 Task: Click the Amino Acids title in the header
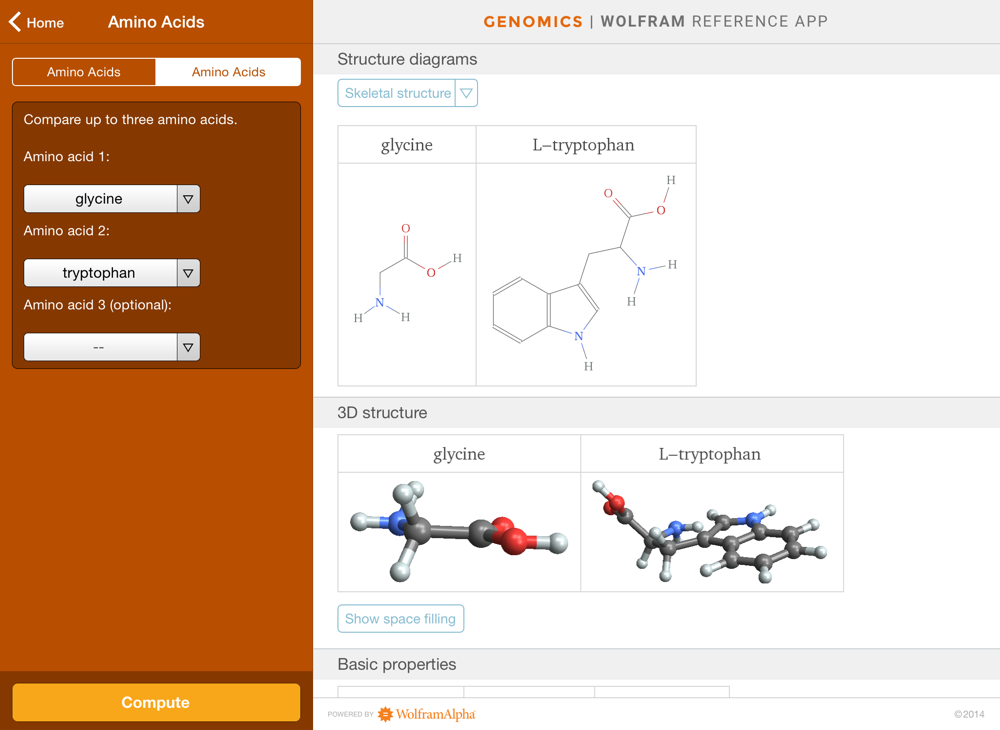(x=156, y=22)
